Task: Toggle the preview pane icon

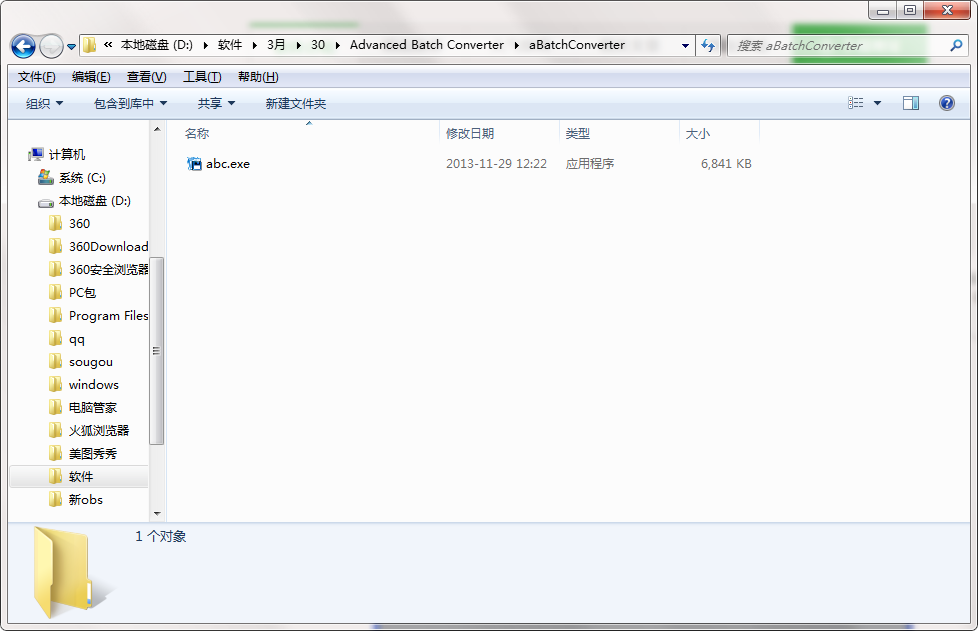Action: (x=911, y=103)
